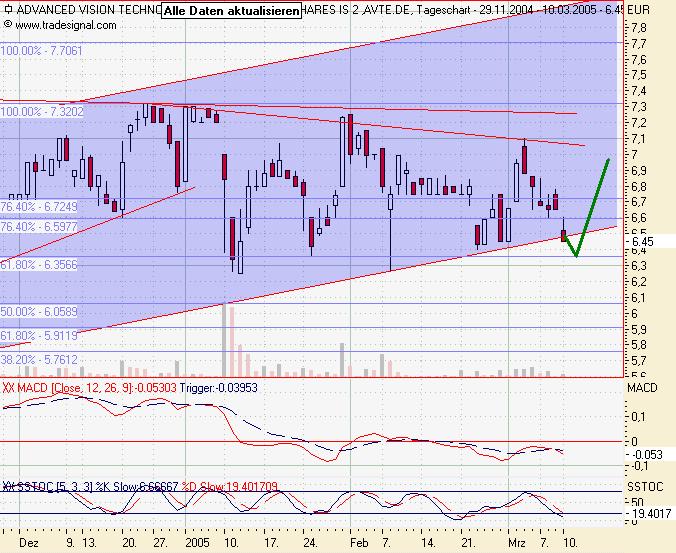676x553 pixels.
Task: Click the 0,1 label on MACD axis
Action: click(640, 417)
